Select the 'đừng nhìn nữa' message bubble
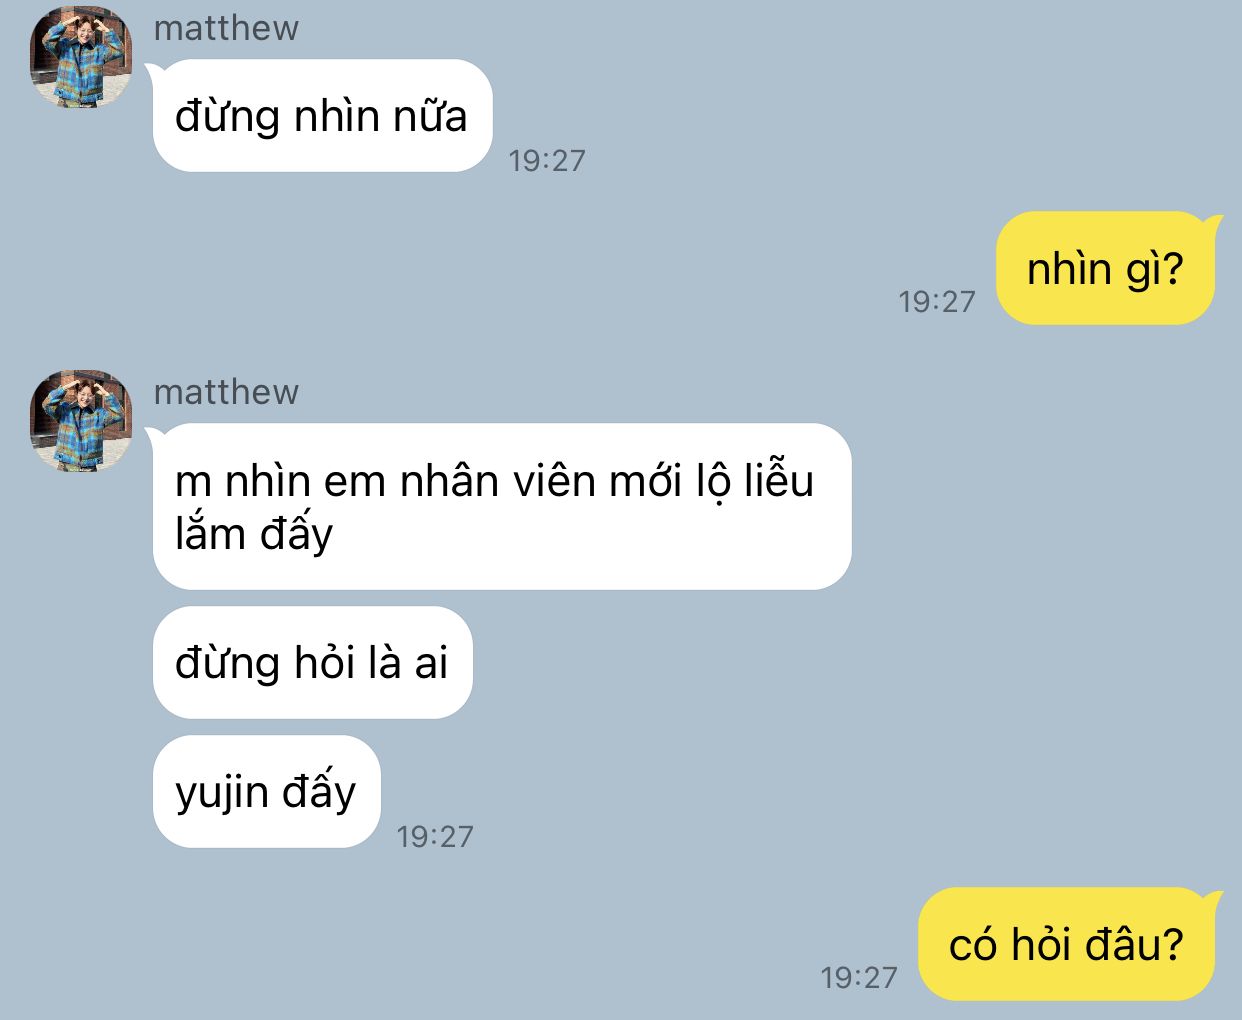 click(322, 116)
